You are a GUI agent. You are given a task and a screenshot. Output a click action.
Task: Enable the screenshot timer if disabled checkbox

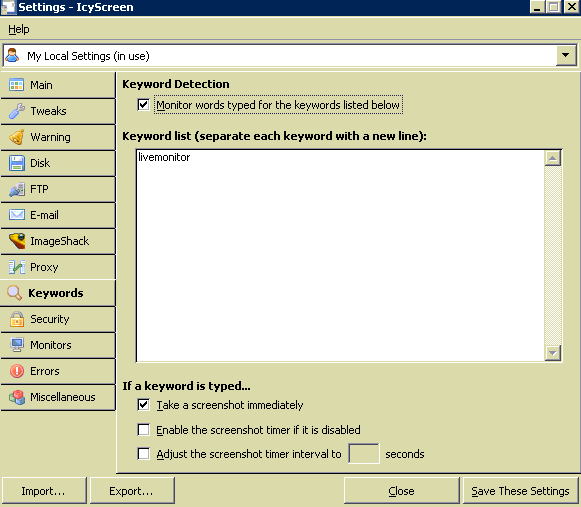point(143,430)
